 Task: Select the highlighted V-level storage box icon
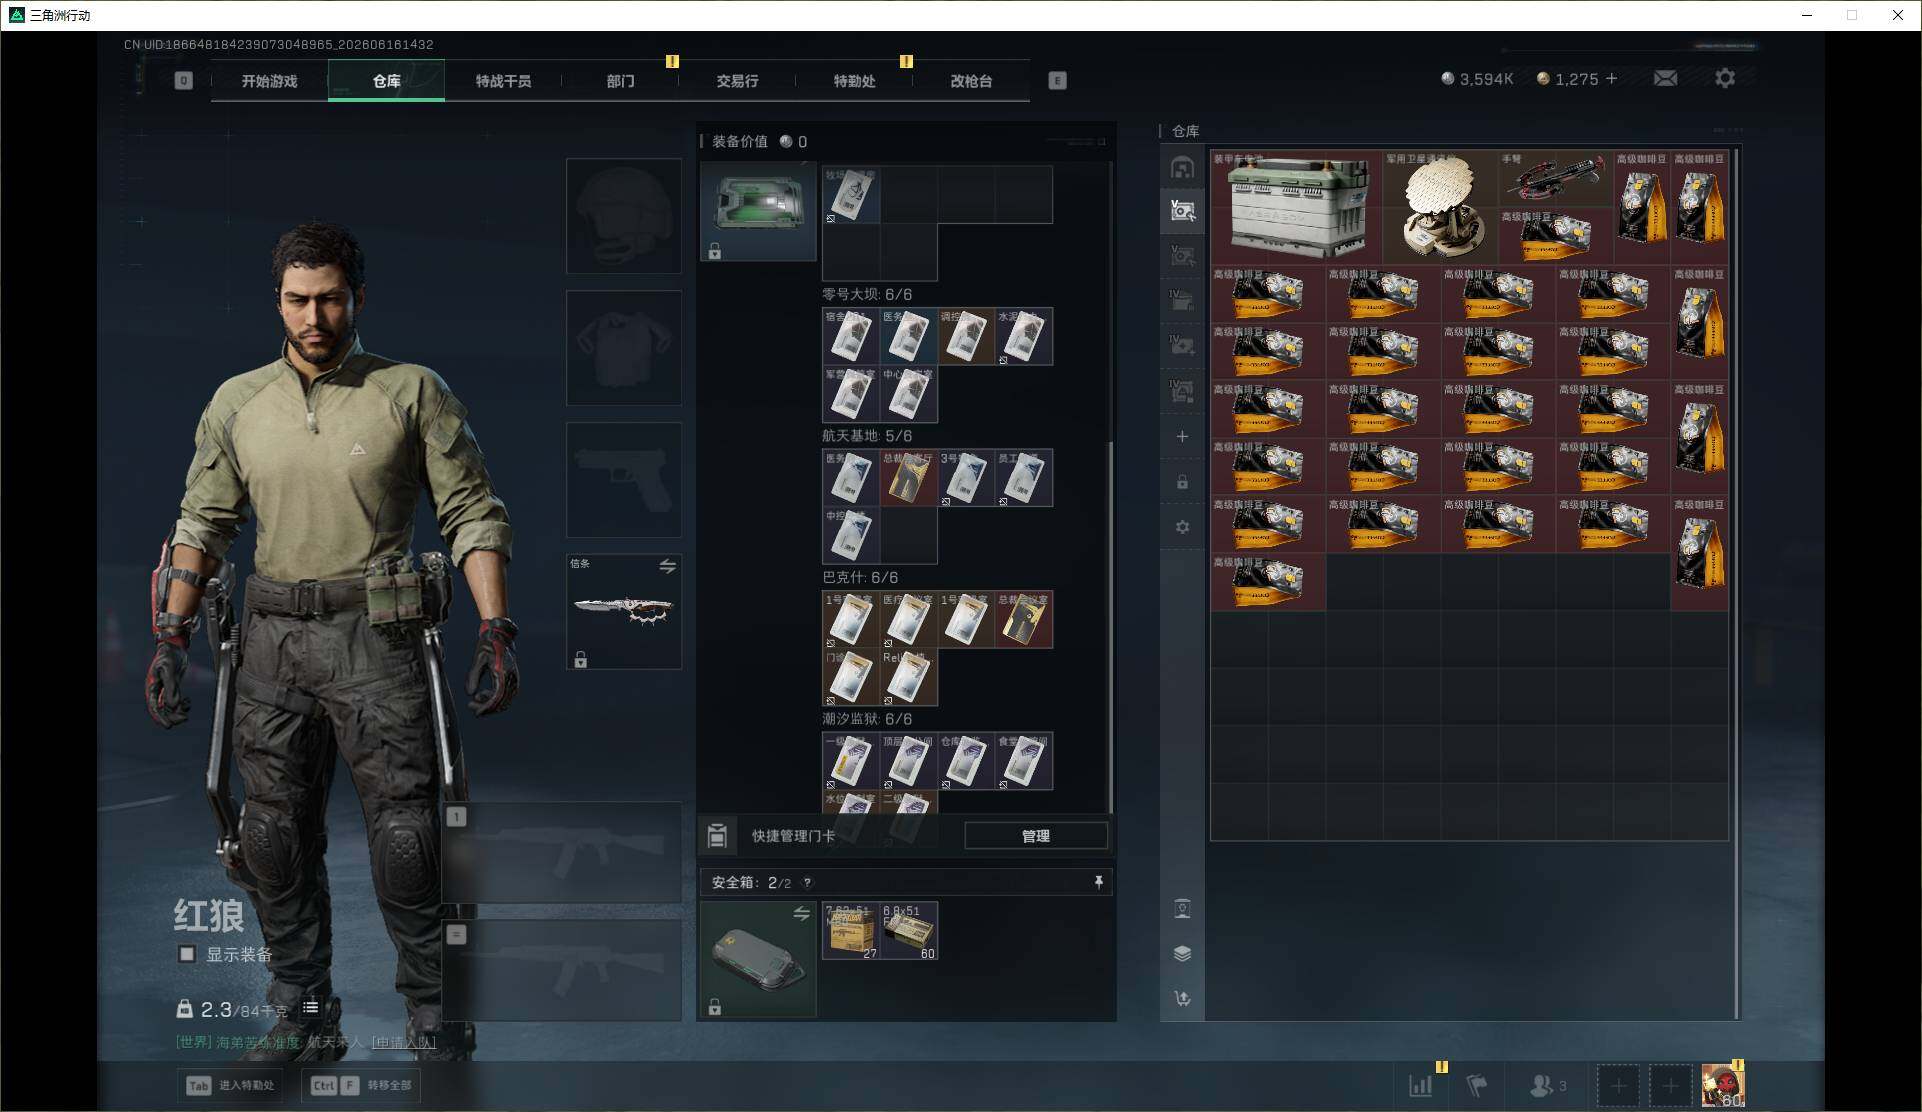pos(1182,210)
